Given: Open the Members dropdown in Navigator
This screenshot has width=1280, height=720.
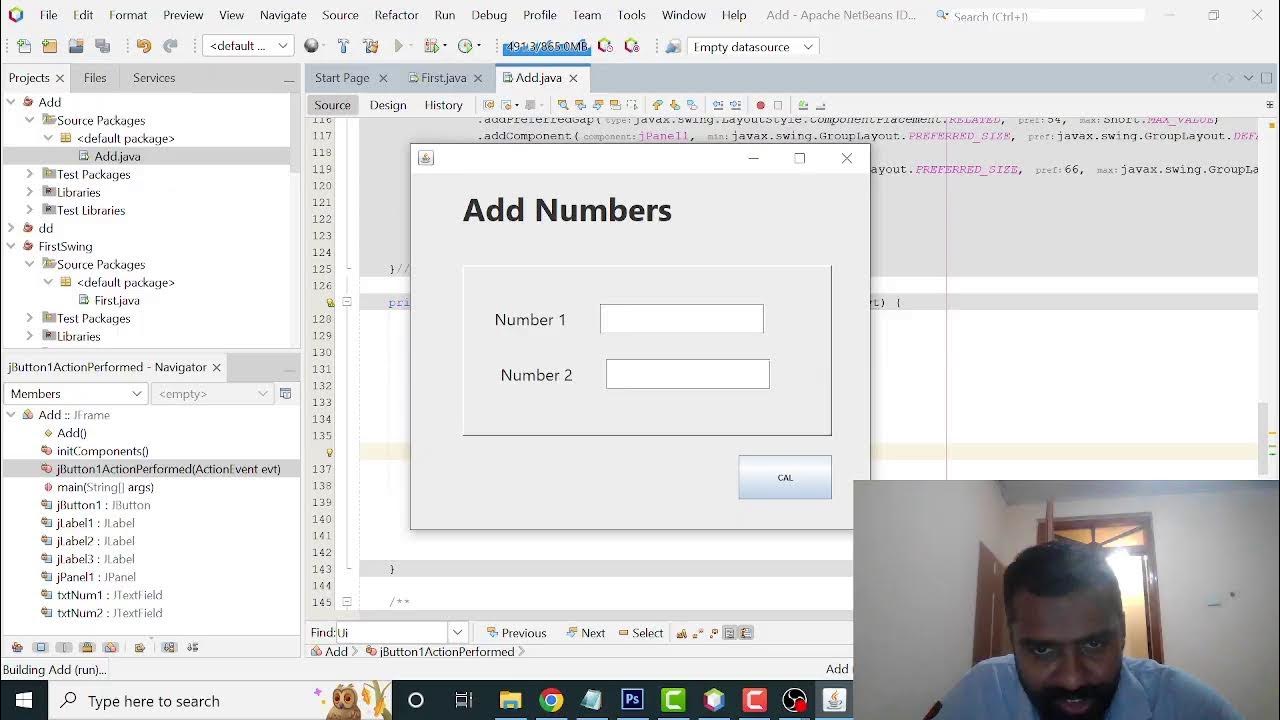Looking at the screenshot, I should pos(76,394).
